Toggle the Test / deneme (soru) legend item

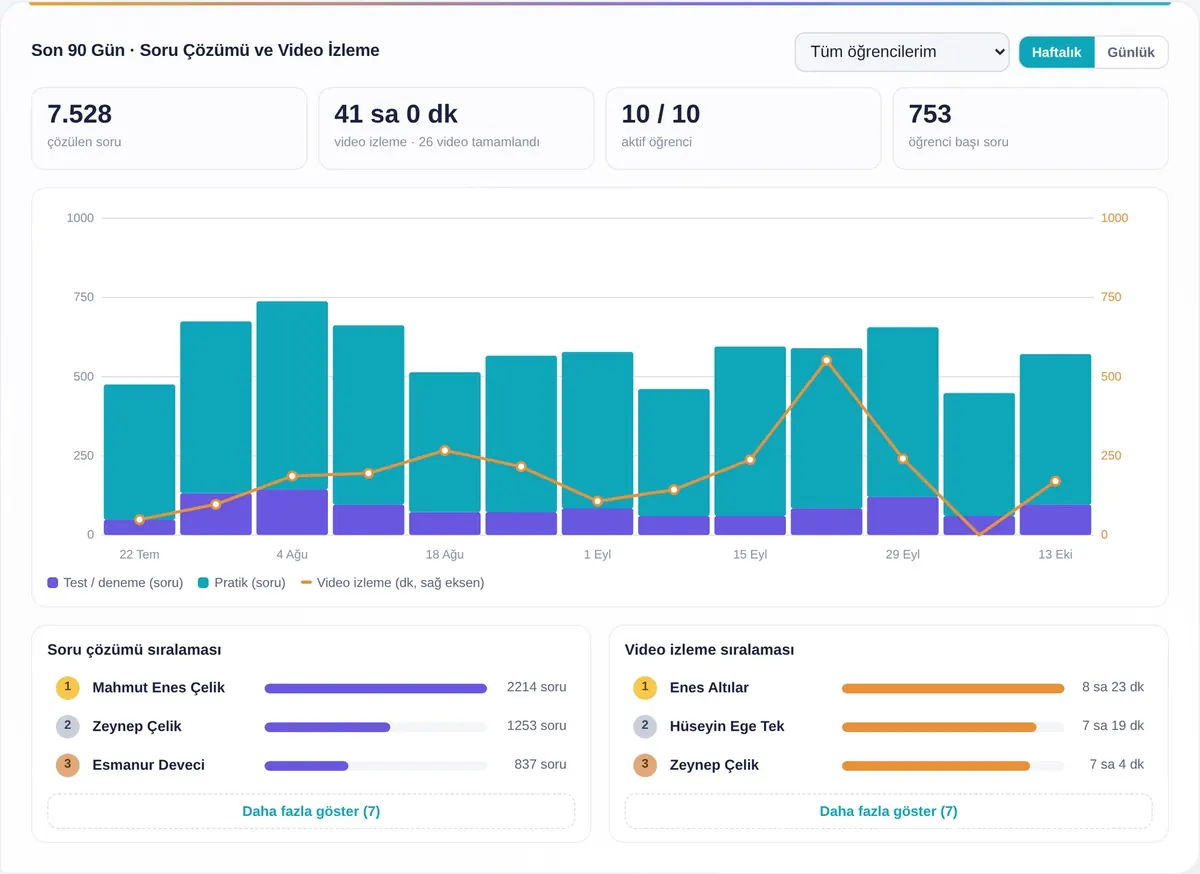115,582
